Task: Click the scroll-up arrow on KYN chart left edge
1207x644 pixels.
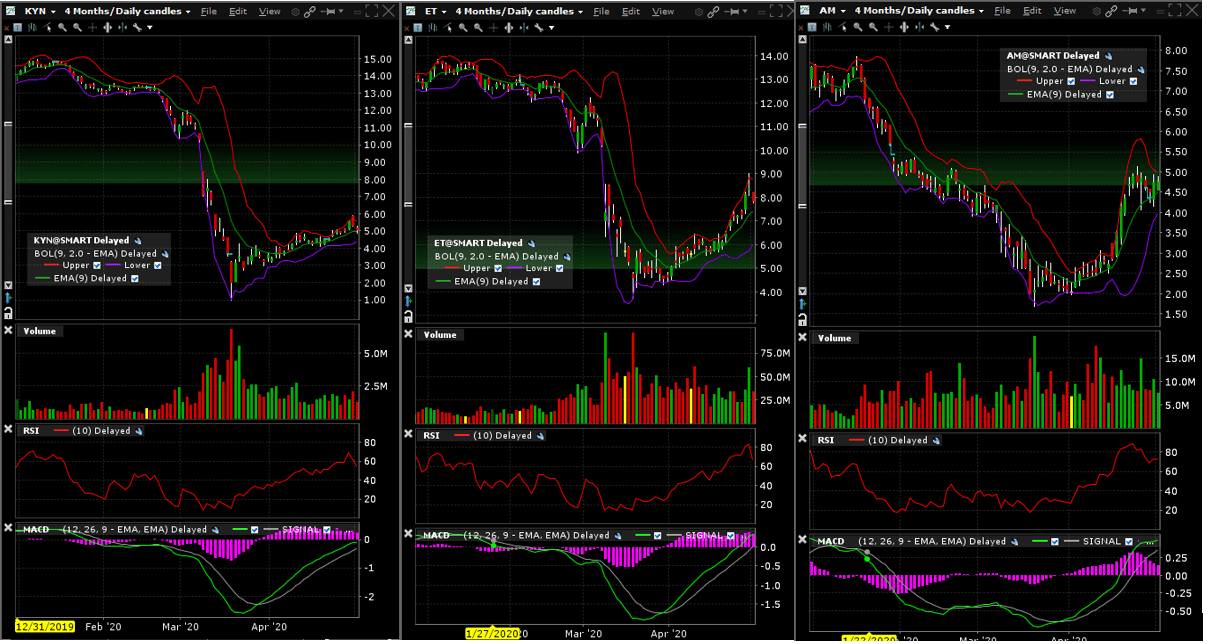Action: 8,39
